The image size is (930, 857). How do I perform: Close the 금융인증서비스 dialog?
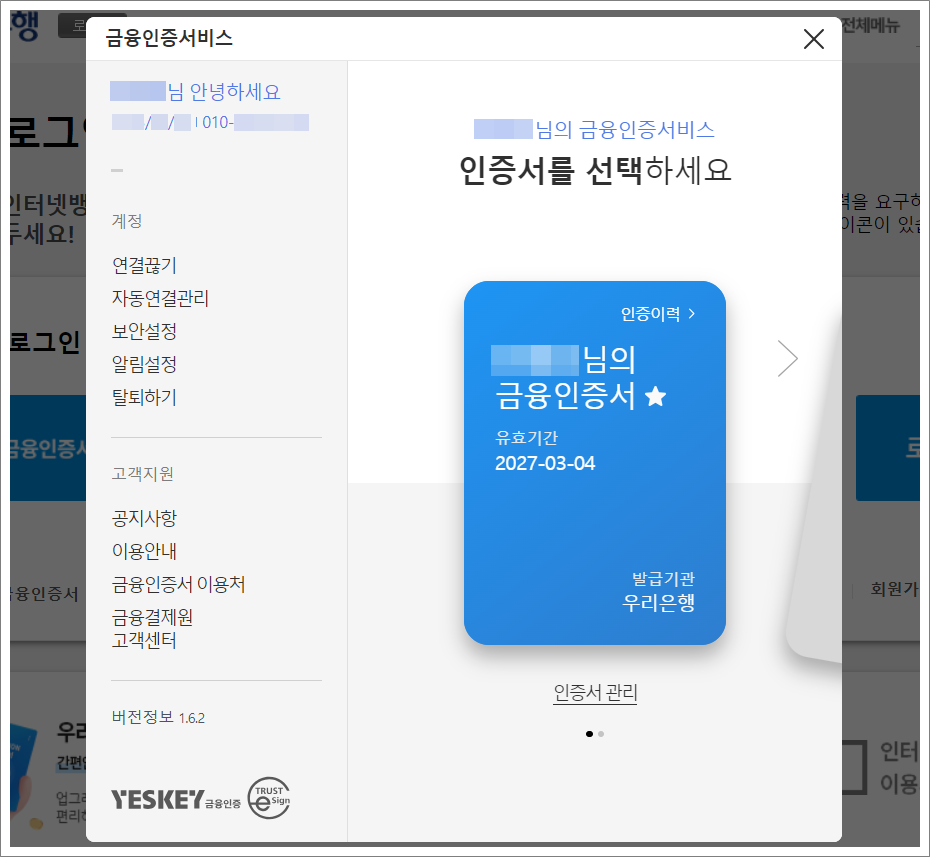[813, 39]
